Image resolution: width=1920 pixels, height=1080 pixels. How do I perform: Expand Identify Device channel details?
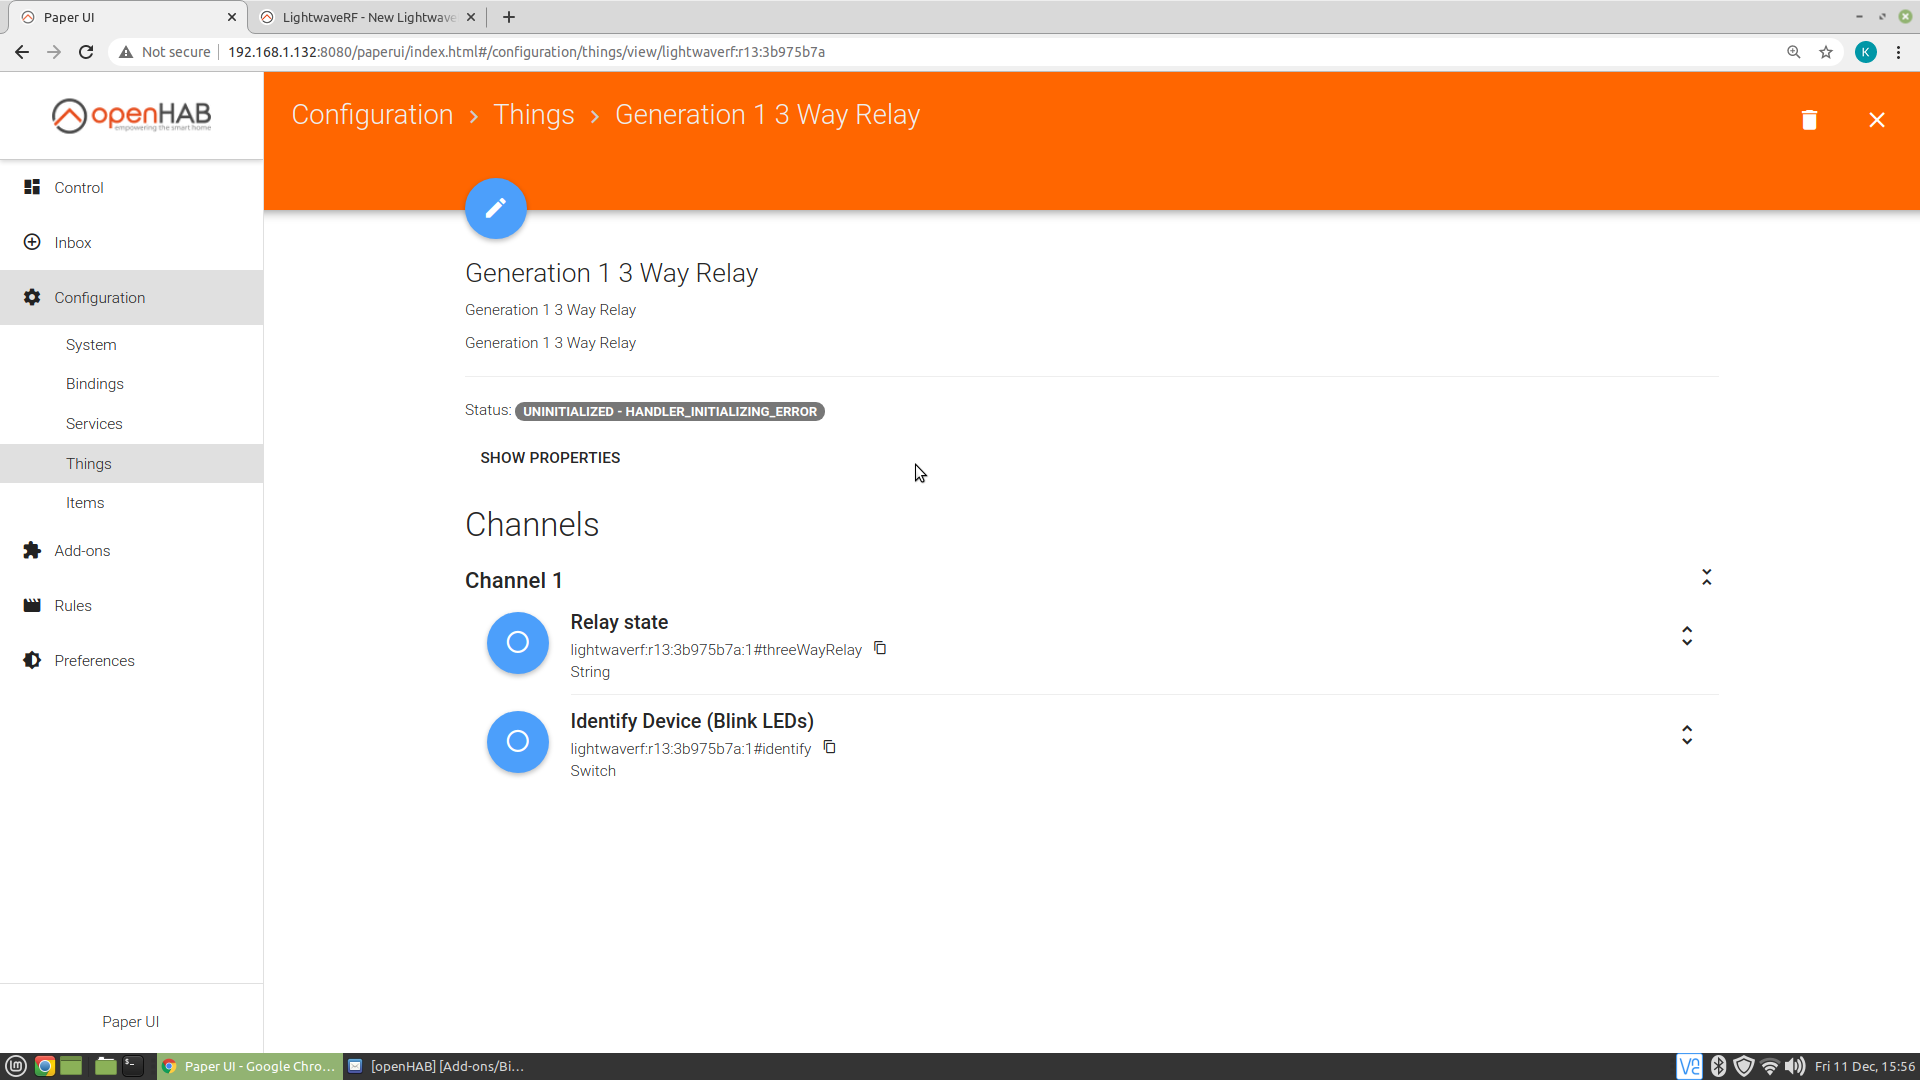point(1686,735)
